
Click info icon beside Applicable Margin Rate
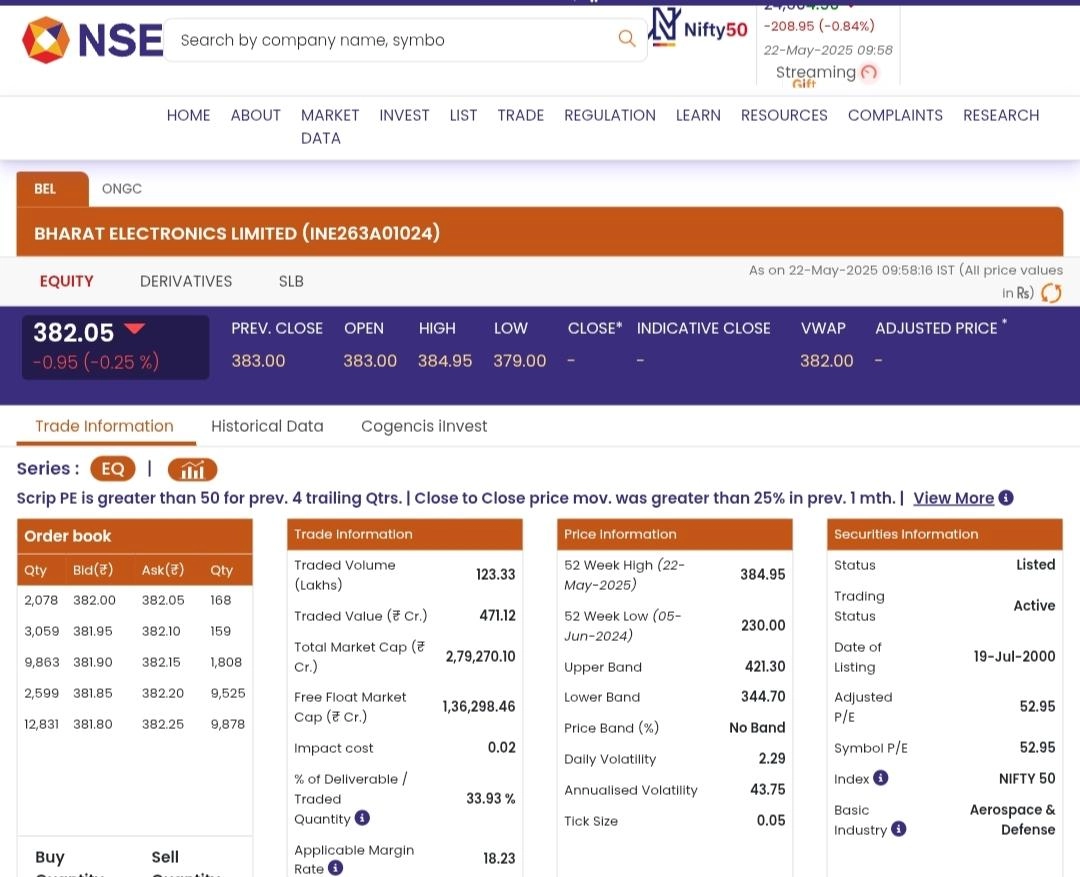click(335, 868)
